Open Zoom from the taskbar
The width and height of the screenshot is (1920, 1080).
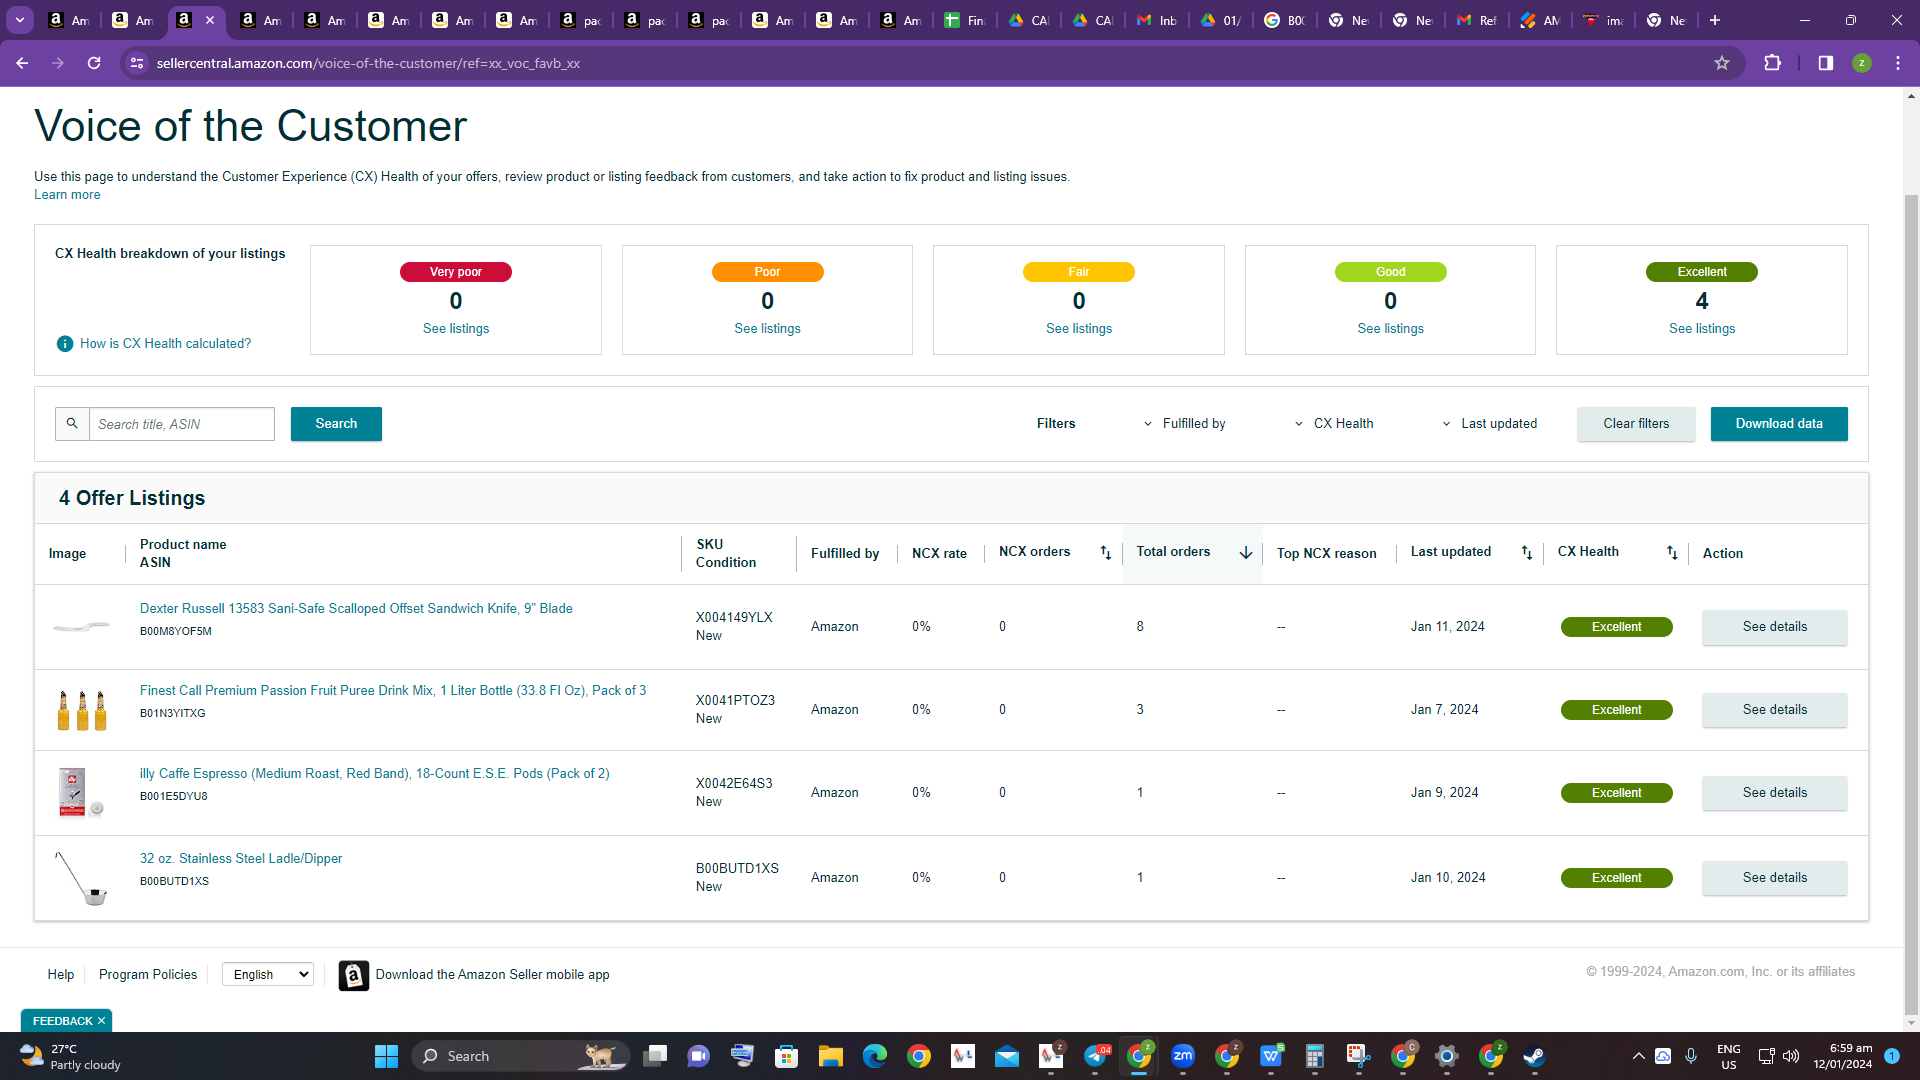[x=1183, y=1056]
